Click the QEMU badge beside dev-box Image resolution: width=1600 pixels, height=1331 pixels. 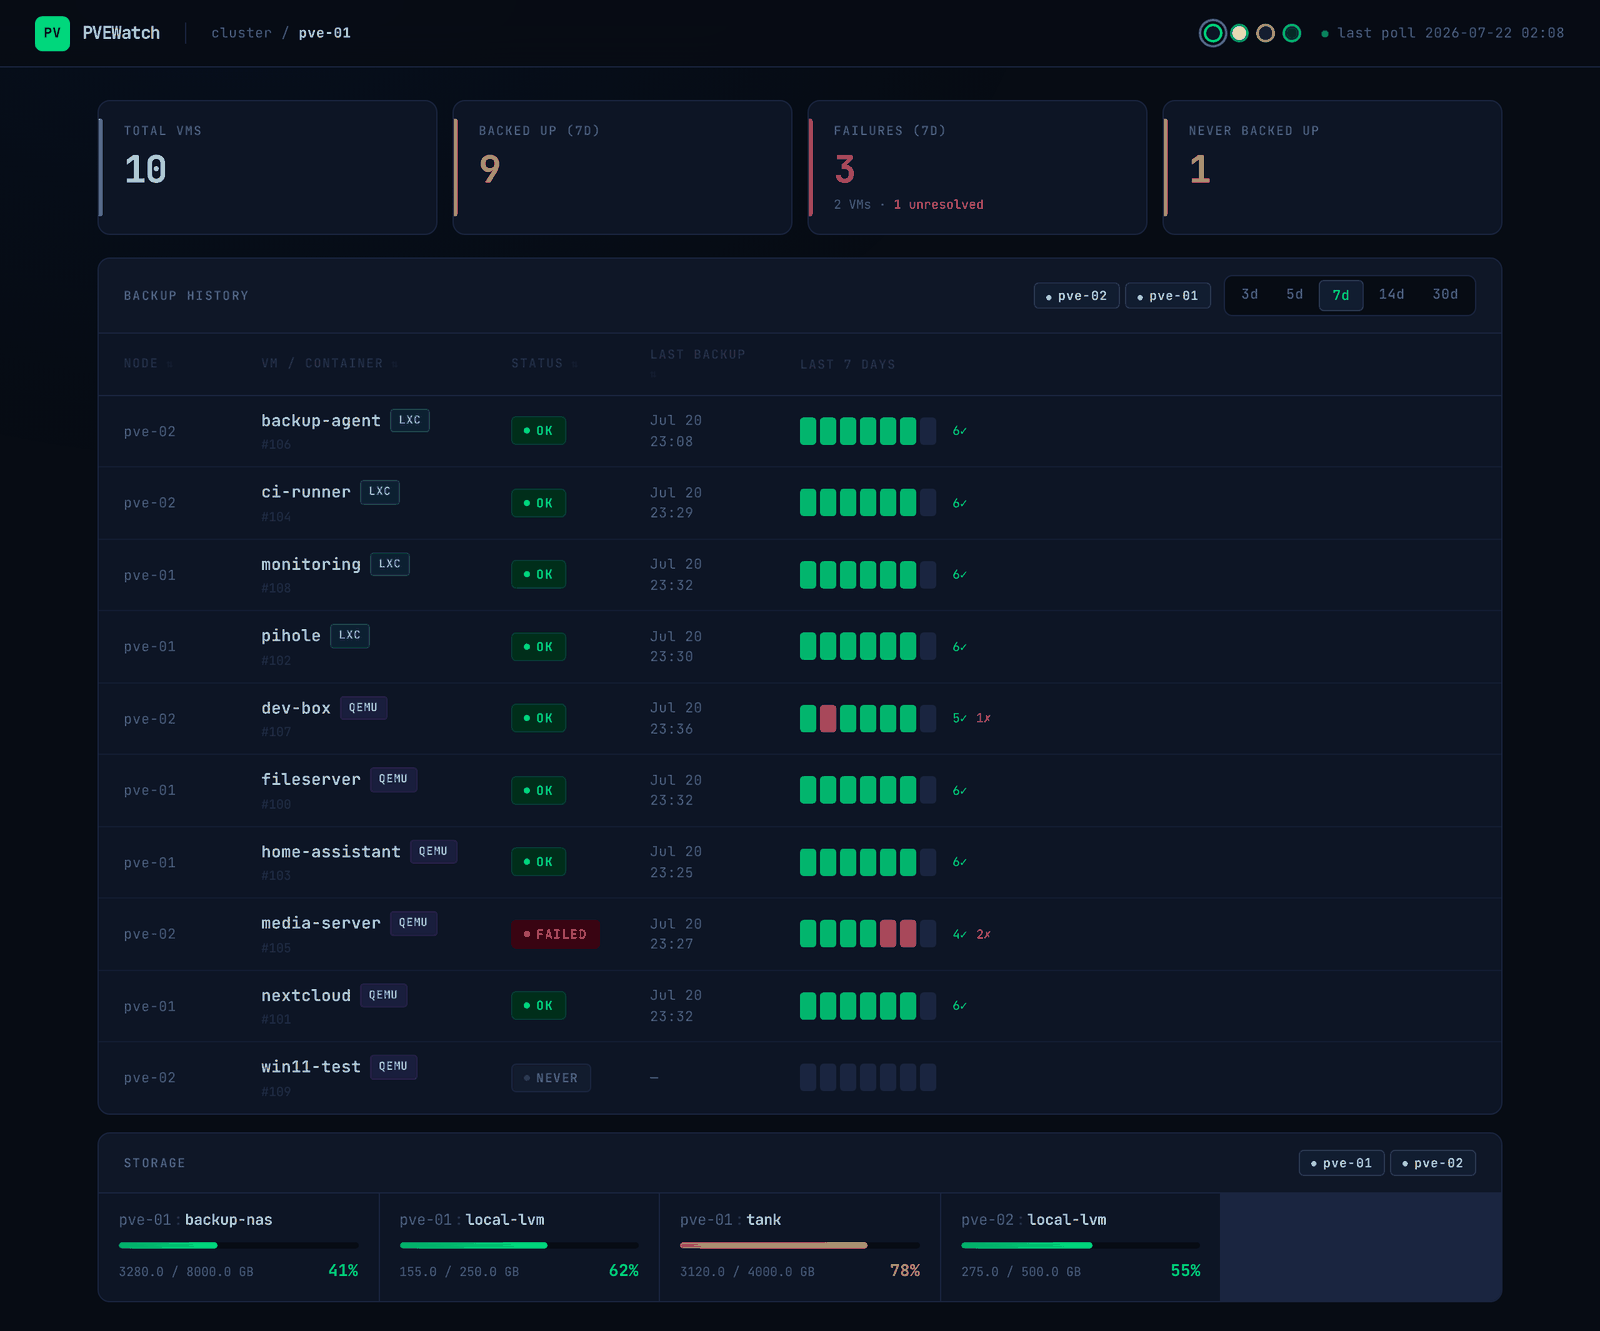(364, 708)
